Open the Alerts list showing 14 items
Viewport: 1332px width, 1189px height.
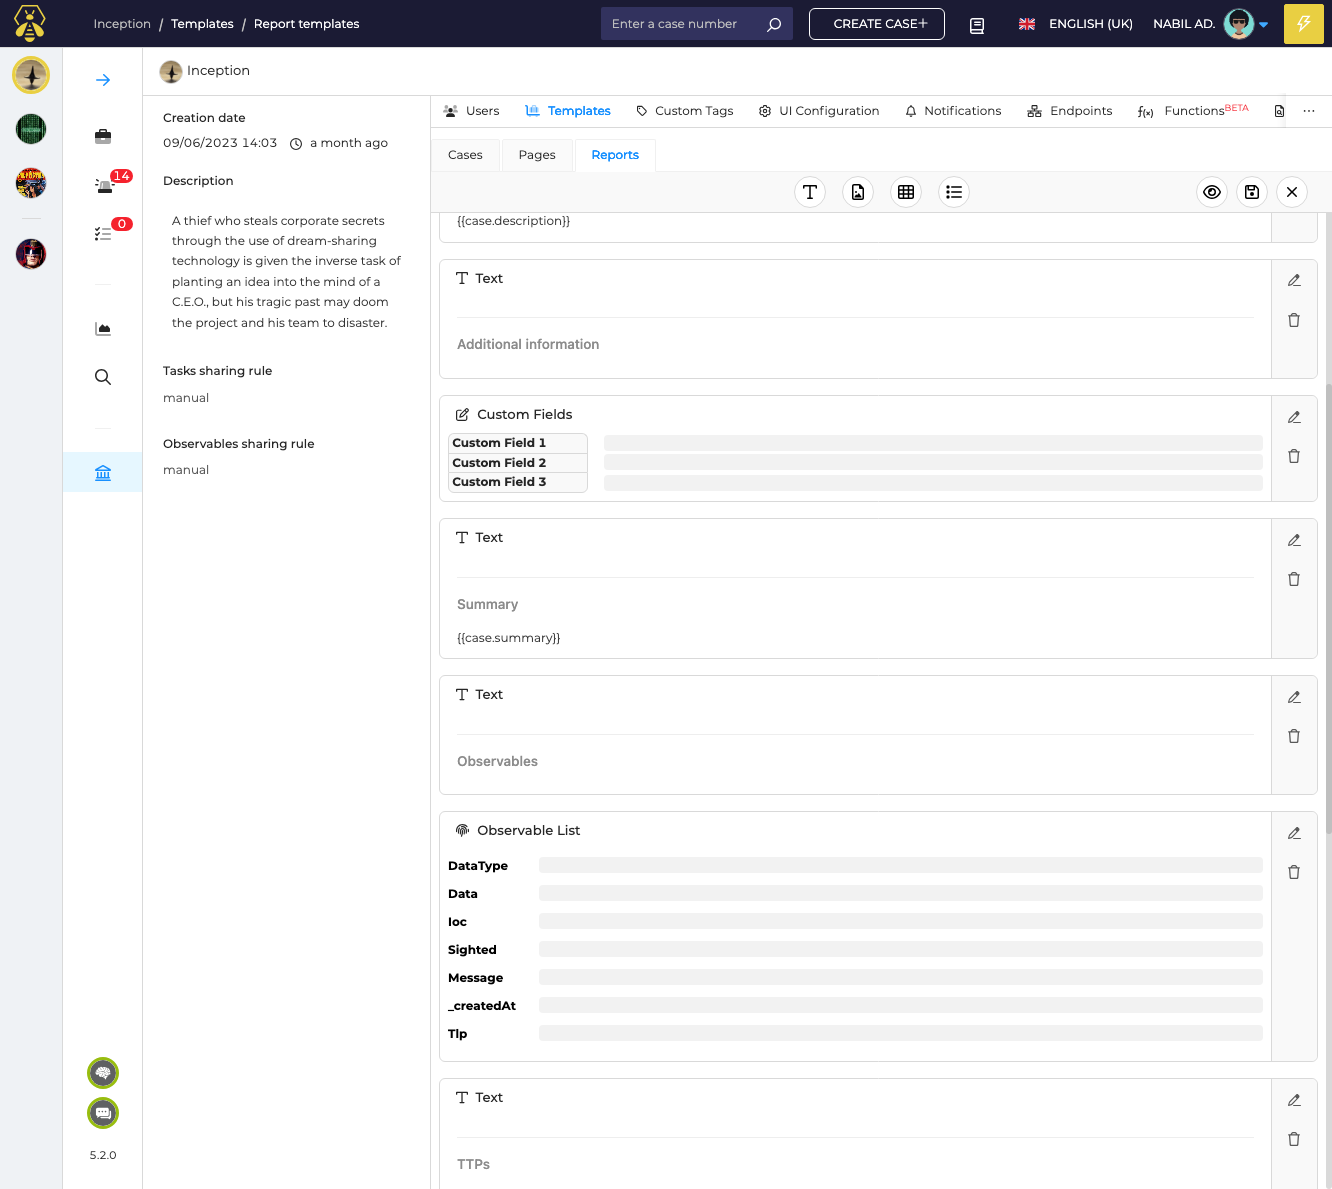tap(103, 184)
